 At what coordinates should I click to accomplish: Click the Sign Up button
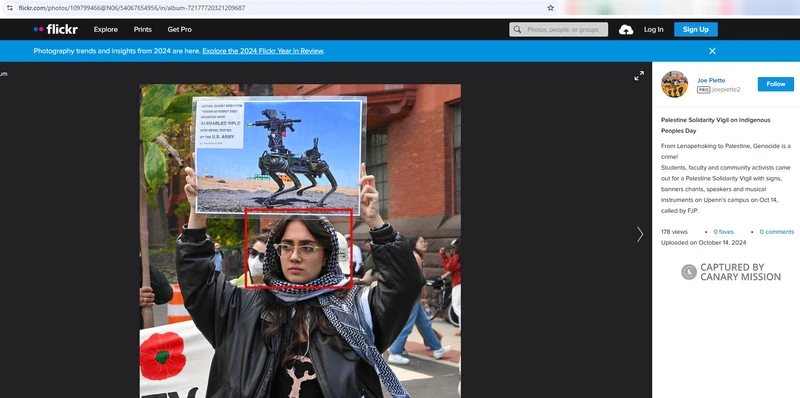(x=695, y=30)
